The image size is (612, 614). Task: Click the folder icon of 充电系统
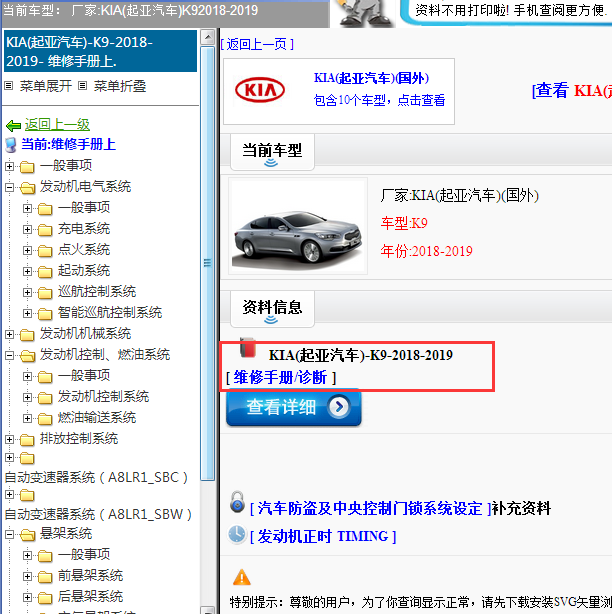click(45, 229)
